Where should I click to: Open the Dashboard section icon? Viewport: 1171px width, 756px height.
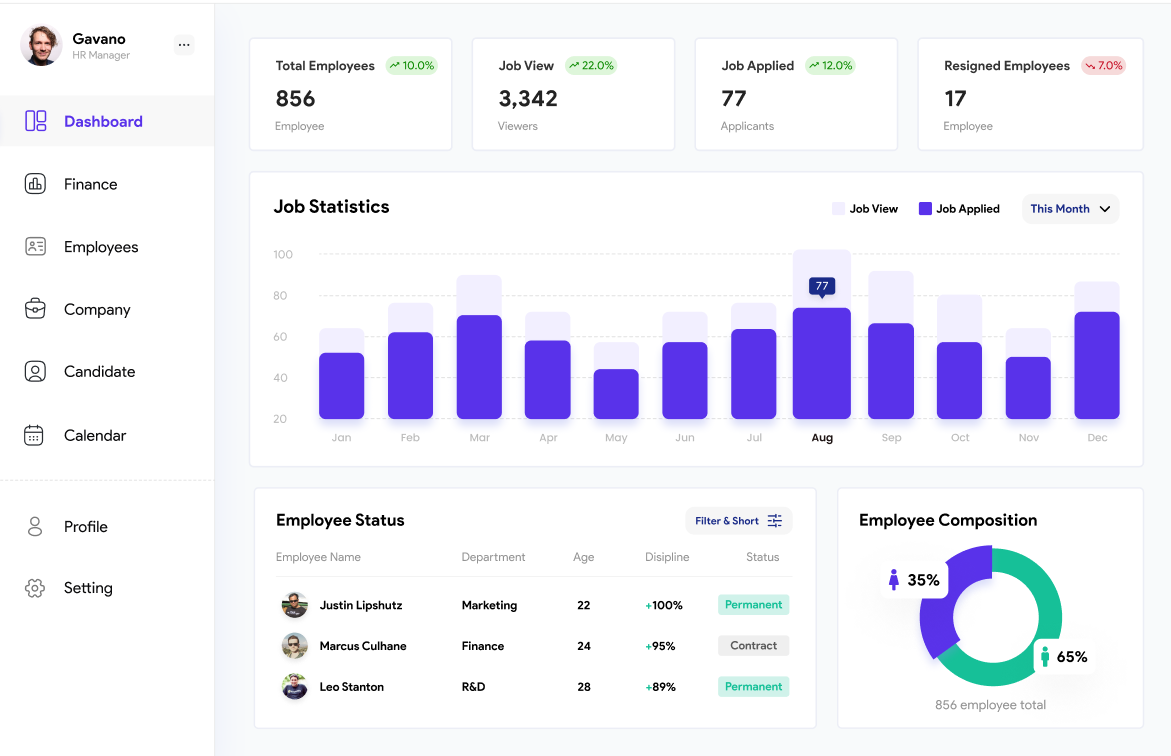coord(35,120)
